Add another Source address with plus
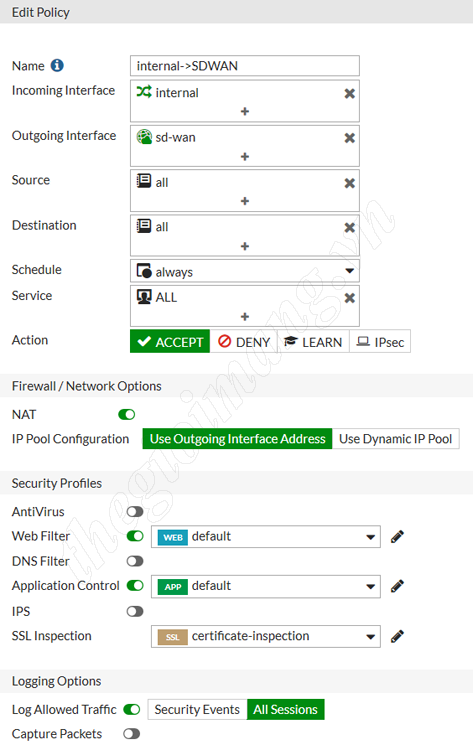Screen dimensions: 473x750 pos(245,201)
